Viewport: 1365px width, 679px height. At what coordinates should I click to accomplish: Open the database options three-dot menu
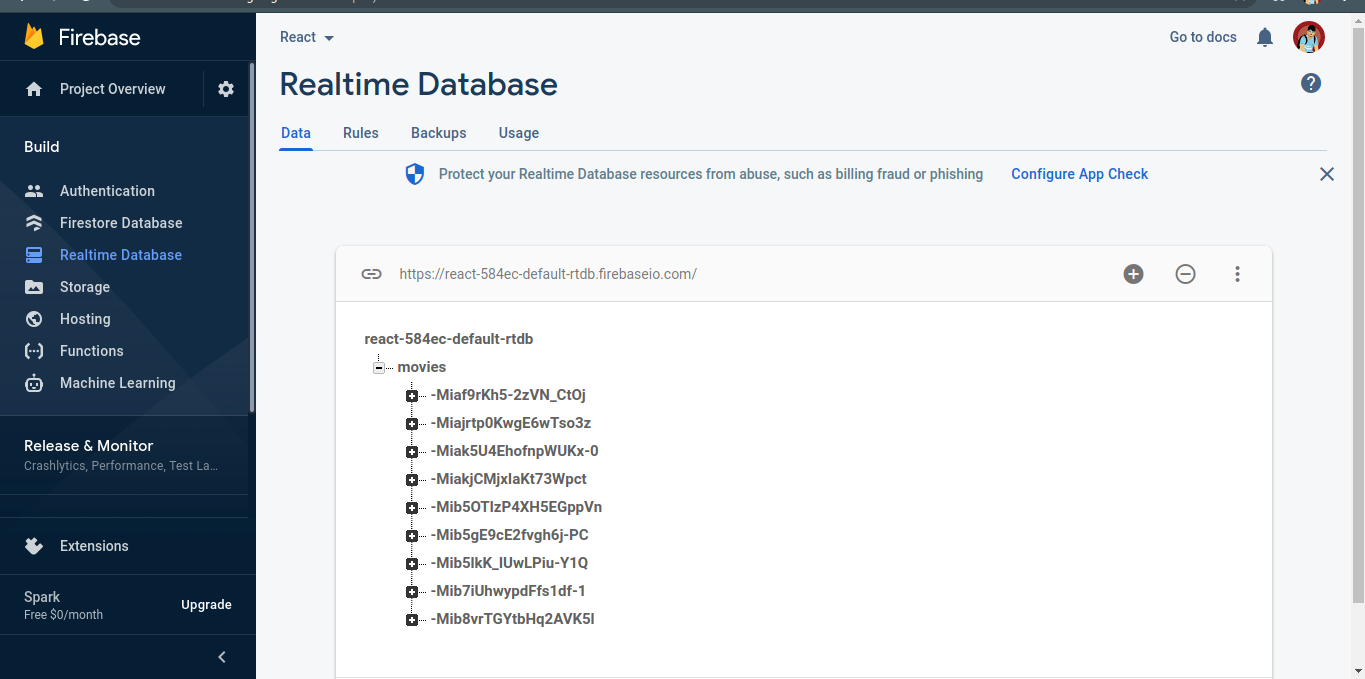coord(1237,273)
